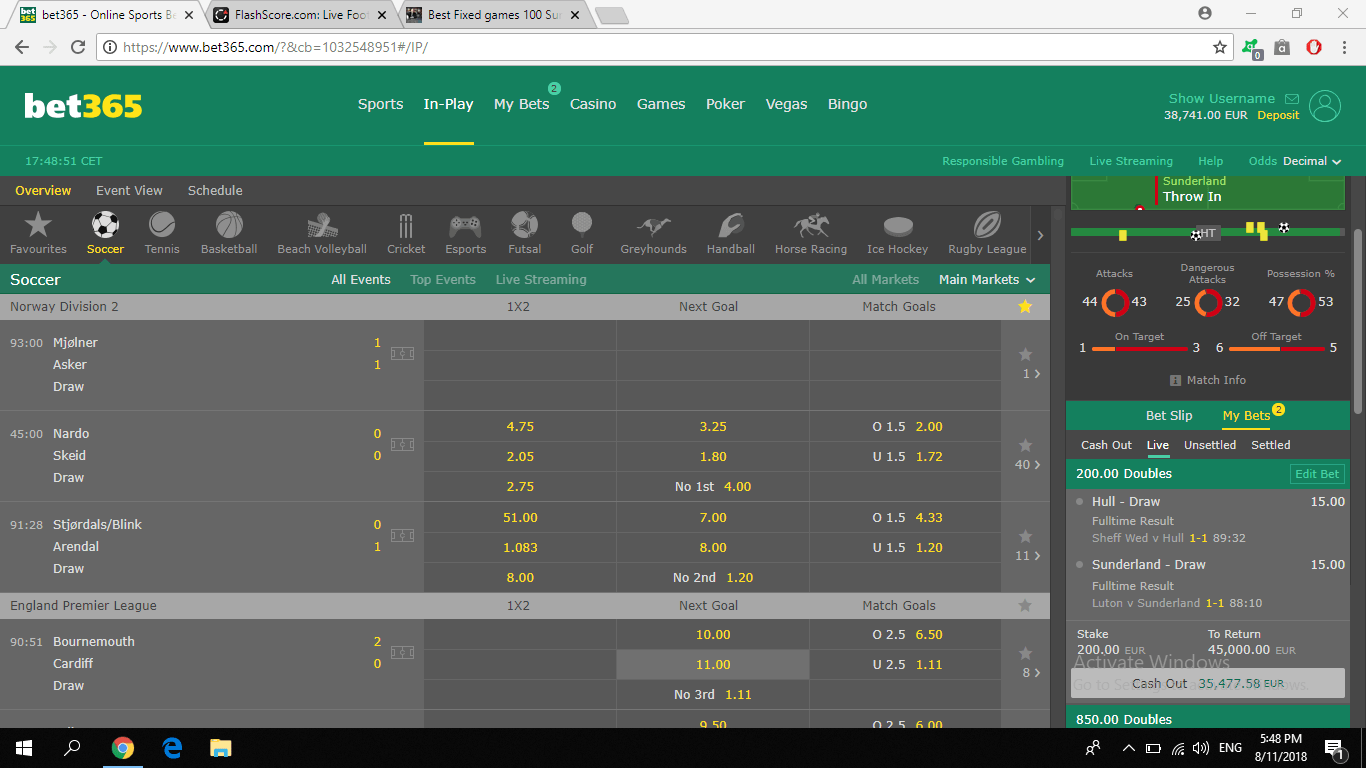Screen dimensions: 1366x768
Task: Favourite the Nardo v Skeid match
Action: 1024,445
